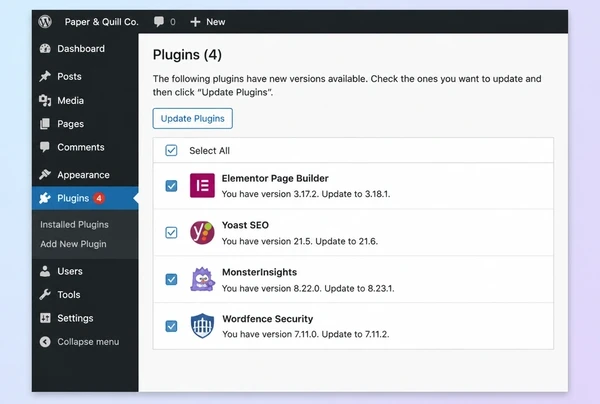Click the WordPress logo icon
Viewport: 600px width, 404px height.
pos(45,21)
